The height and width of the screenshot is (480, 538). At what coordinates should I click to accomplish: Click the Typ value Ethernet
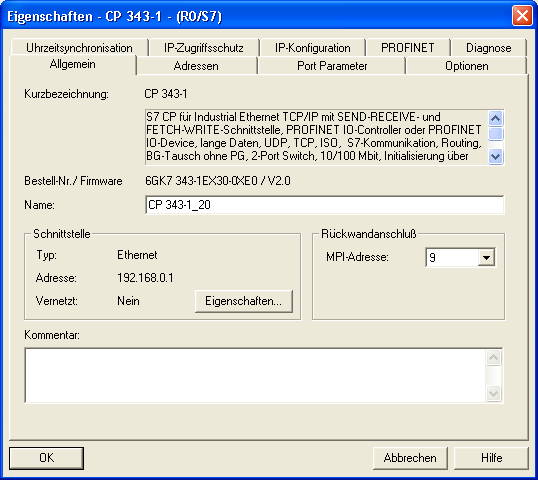(x=137, y=255)
